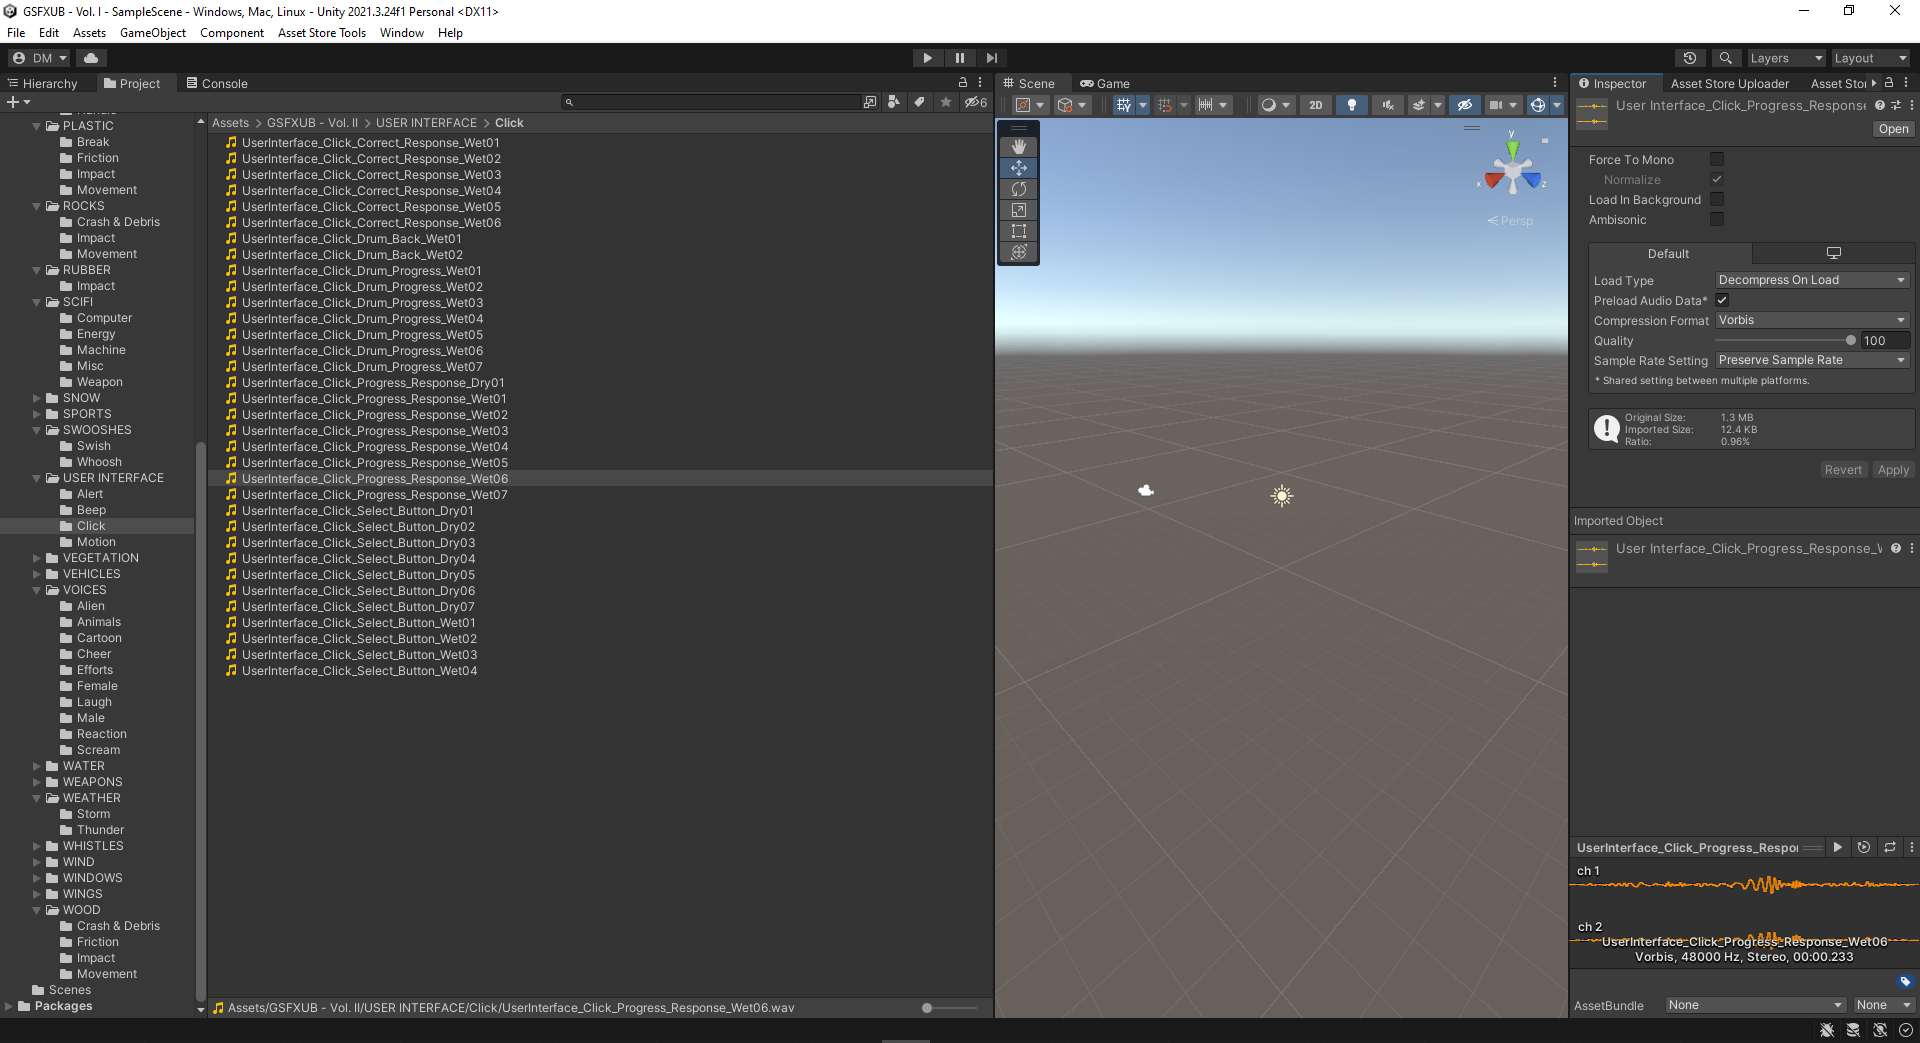Screen dimensions: 1920x1043
Task: Pause play mode with Pause button
Action: (x=960, y=58)
